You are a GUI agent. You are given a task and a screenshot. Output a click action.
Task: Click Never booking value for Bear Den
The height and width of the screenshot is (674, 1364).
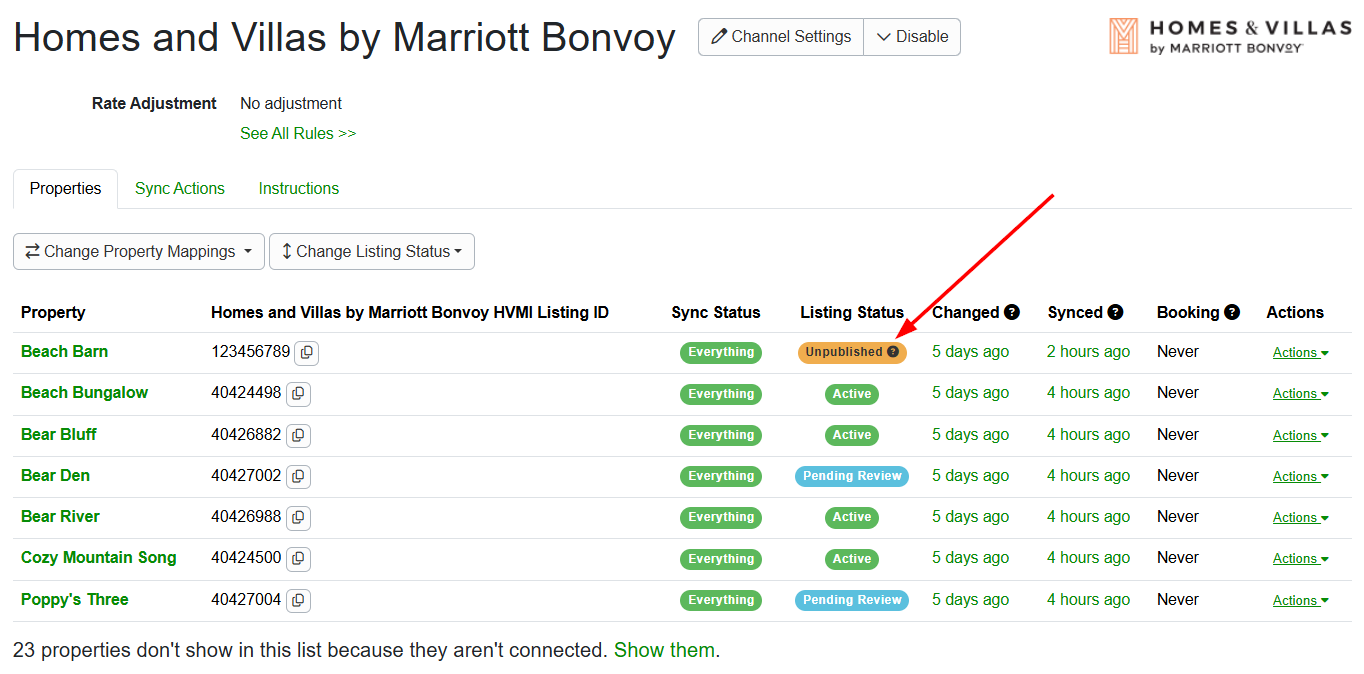1178,476
